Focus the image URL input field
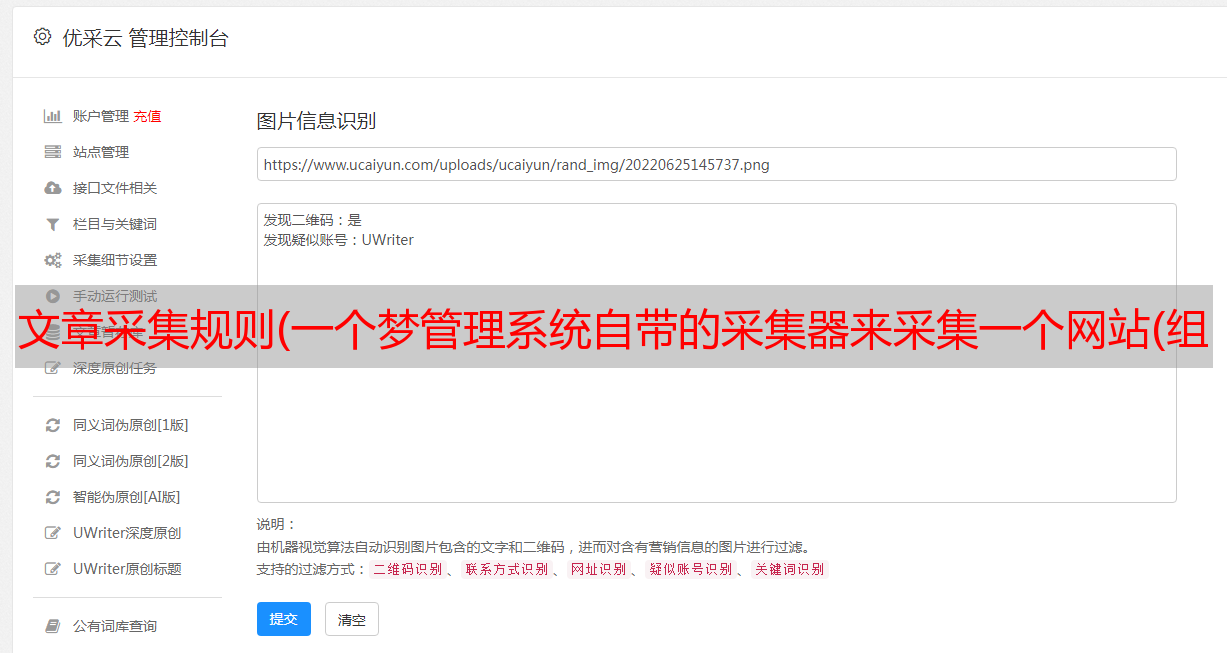Viewport: 1227px width, 653px height. point(716,164)
